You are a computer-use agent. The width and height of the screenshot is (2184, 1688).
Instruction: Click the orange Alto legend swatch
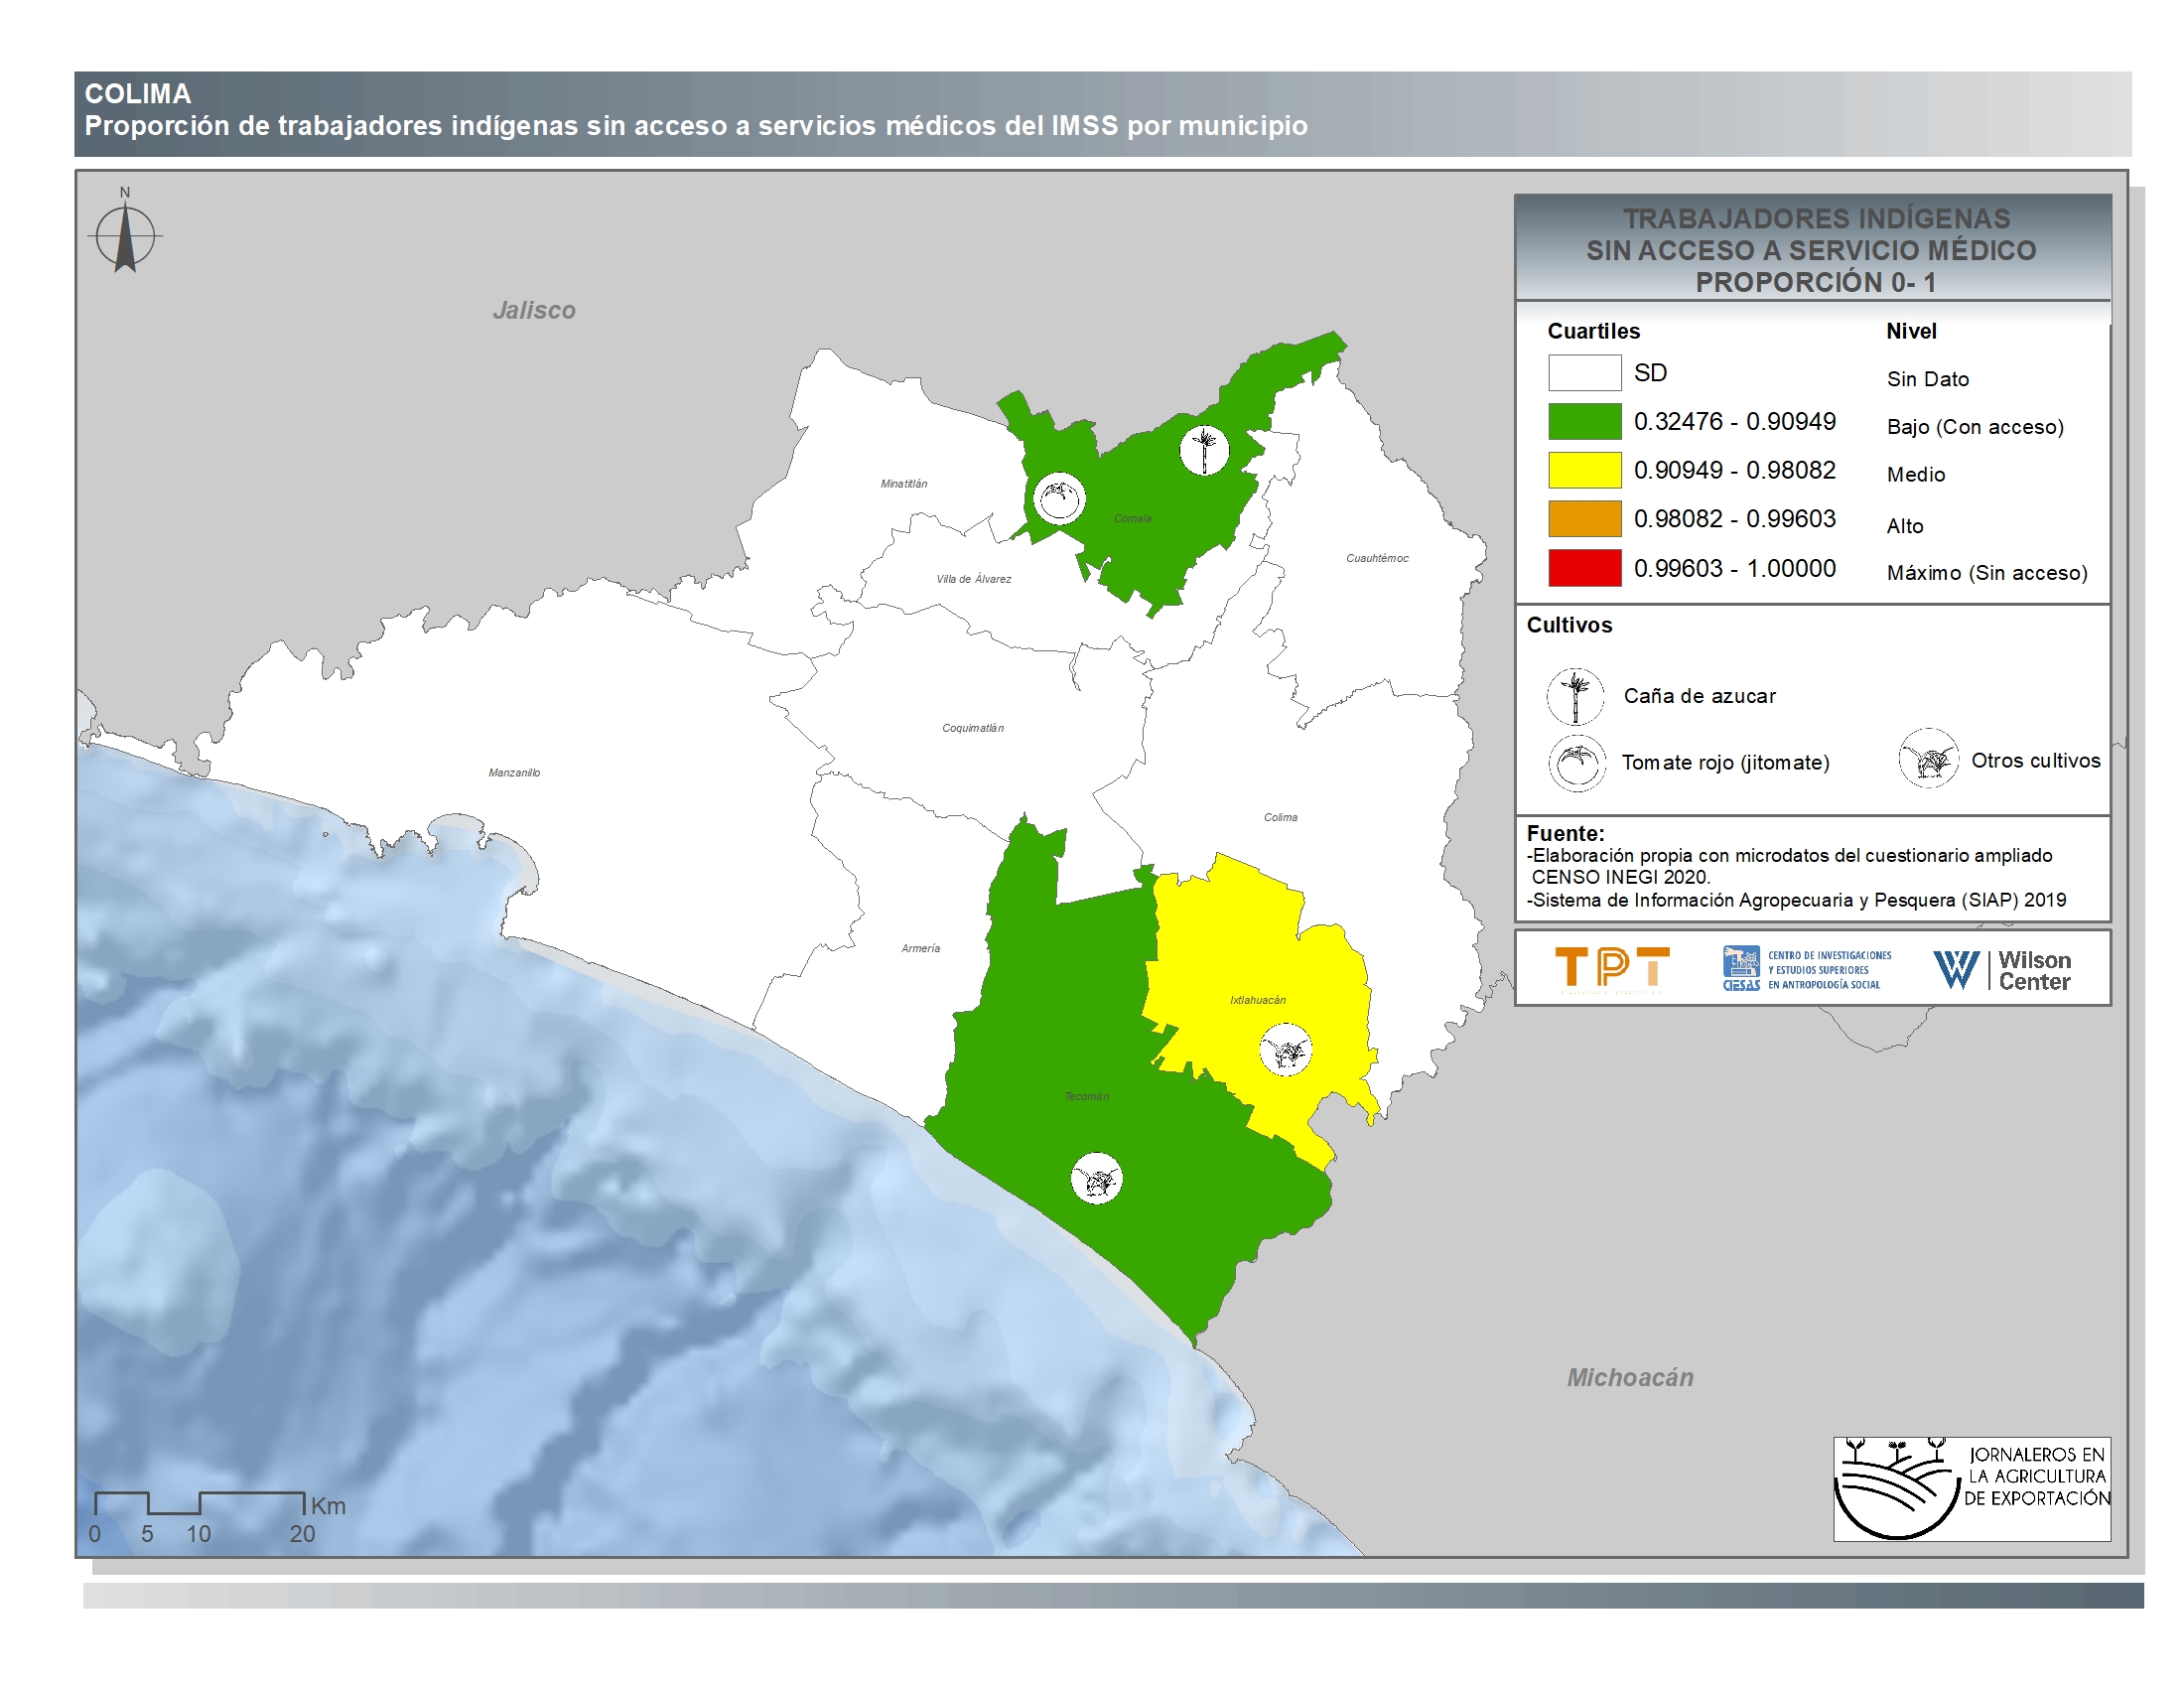[1584, 519]
